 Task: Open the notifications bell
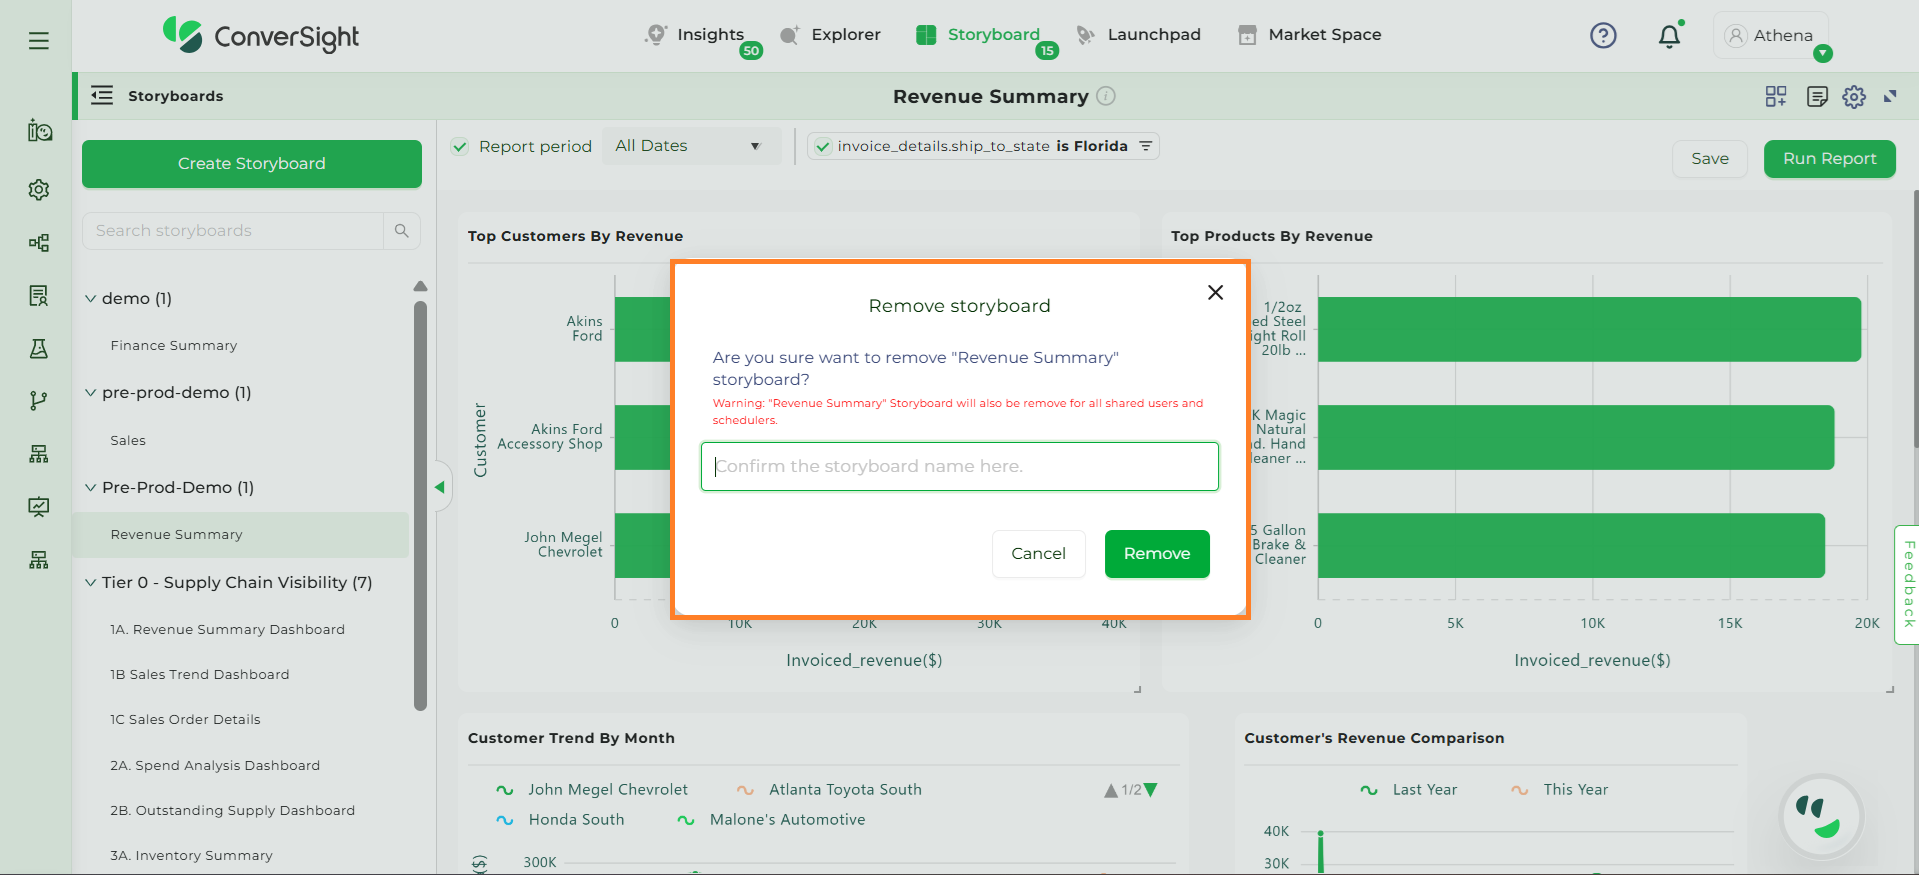(x=1669, y=37)
